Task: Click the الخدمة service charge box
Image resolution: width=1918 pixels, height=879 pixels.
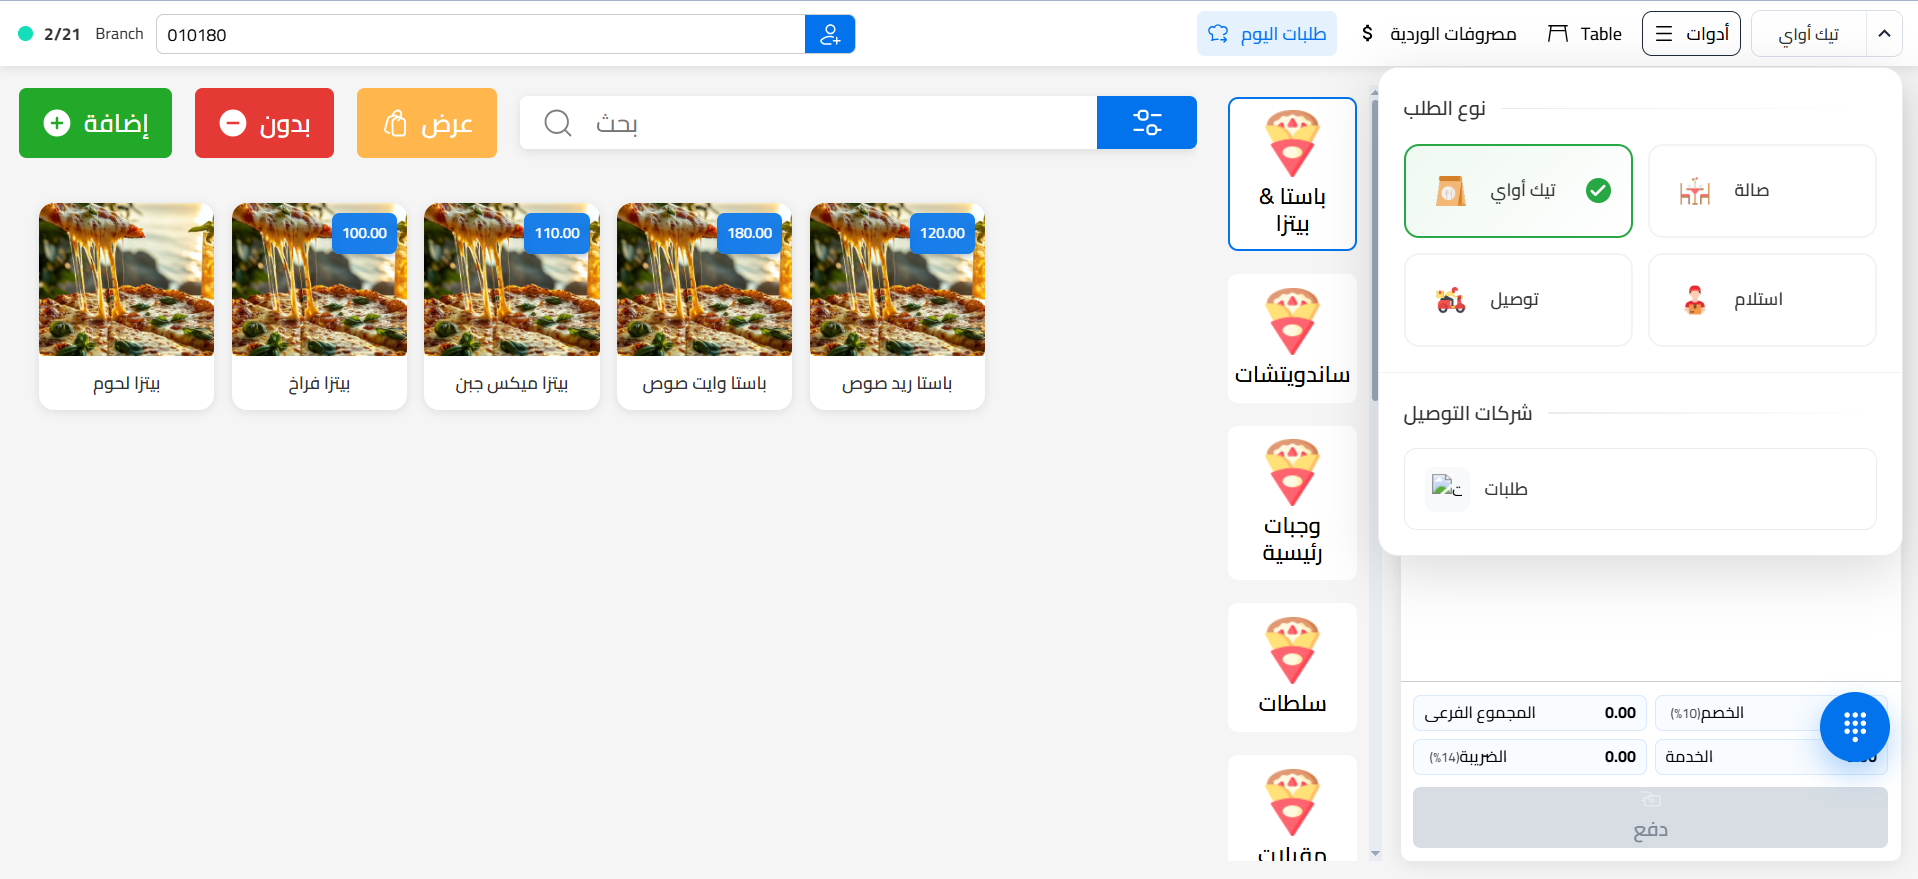Action: tap(1771, 757)
